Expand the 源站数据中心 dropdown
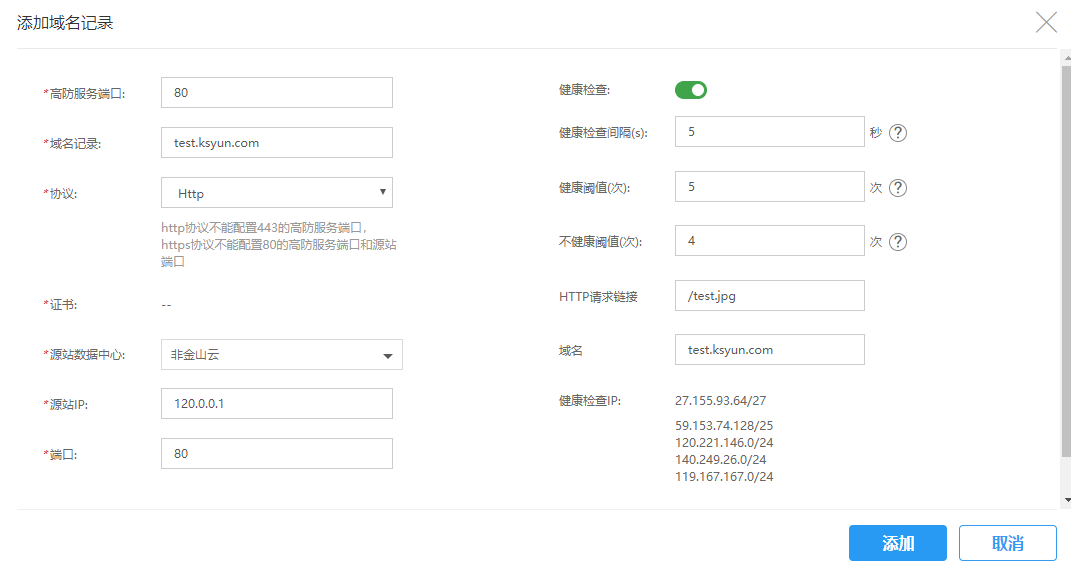Viewport: 1071px width, 571px height. (x=281, y=355)
